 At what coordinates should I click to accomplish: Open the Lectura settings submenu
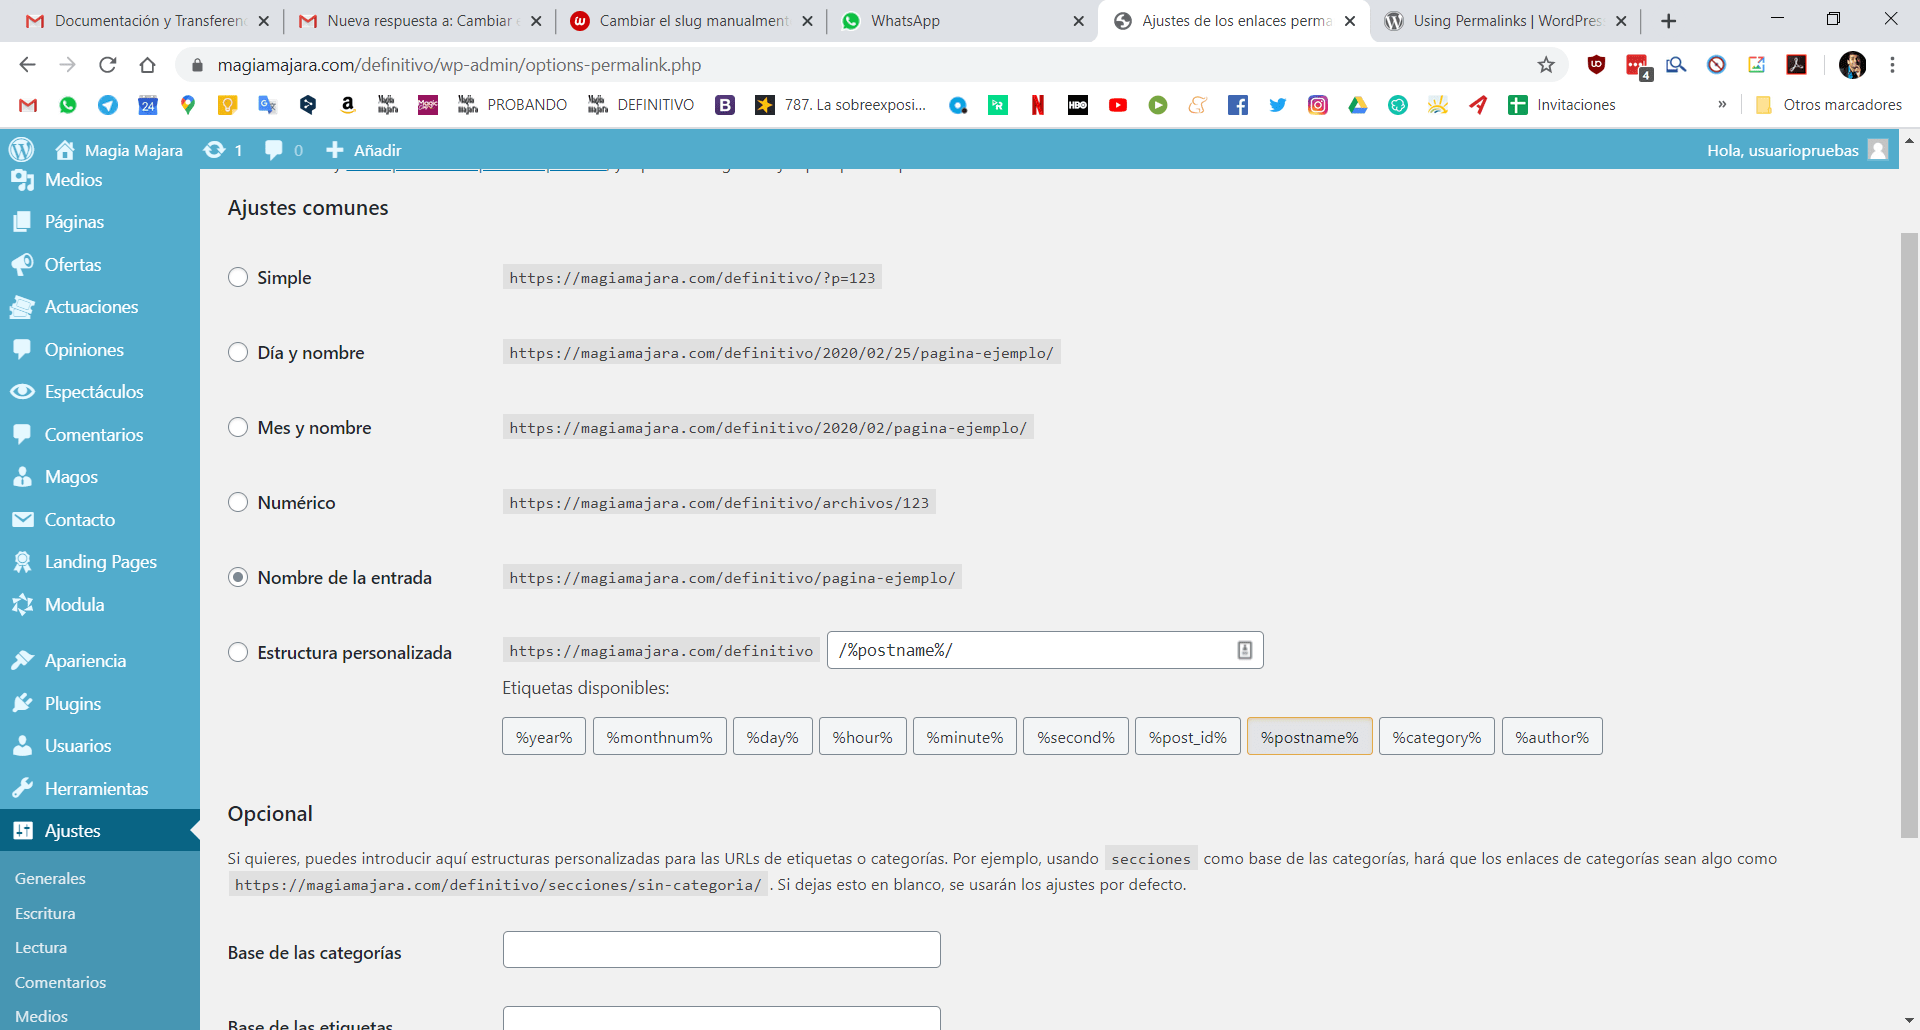[x=41, y=947]
